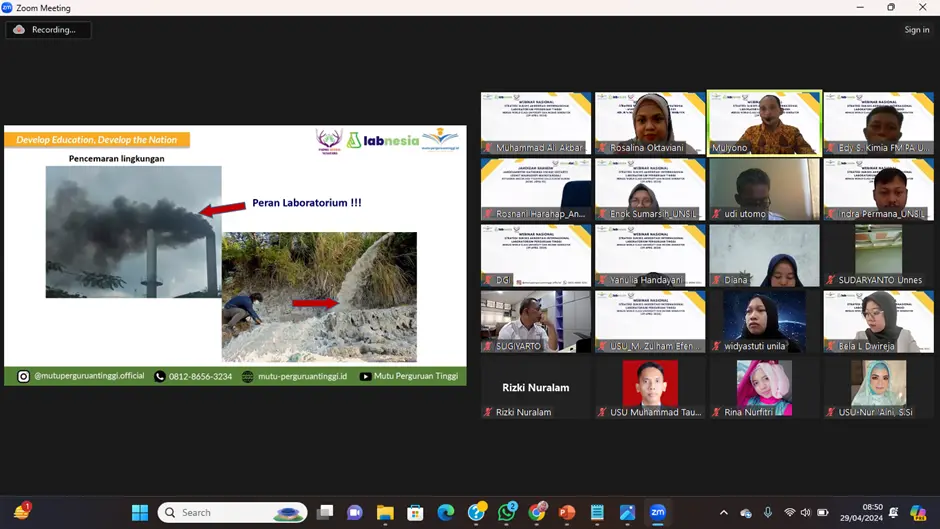
Task: Click the OneDrive cloud tray icon
Action: 746,513
